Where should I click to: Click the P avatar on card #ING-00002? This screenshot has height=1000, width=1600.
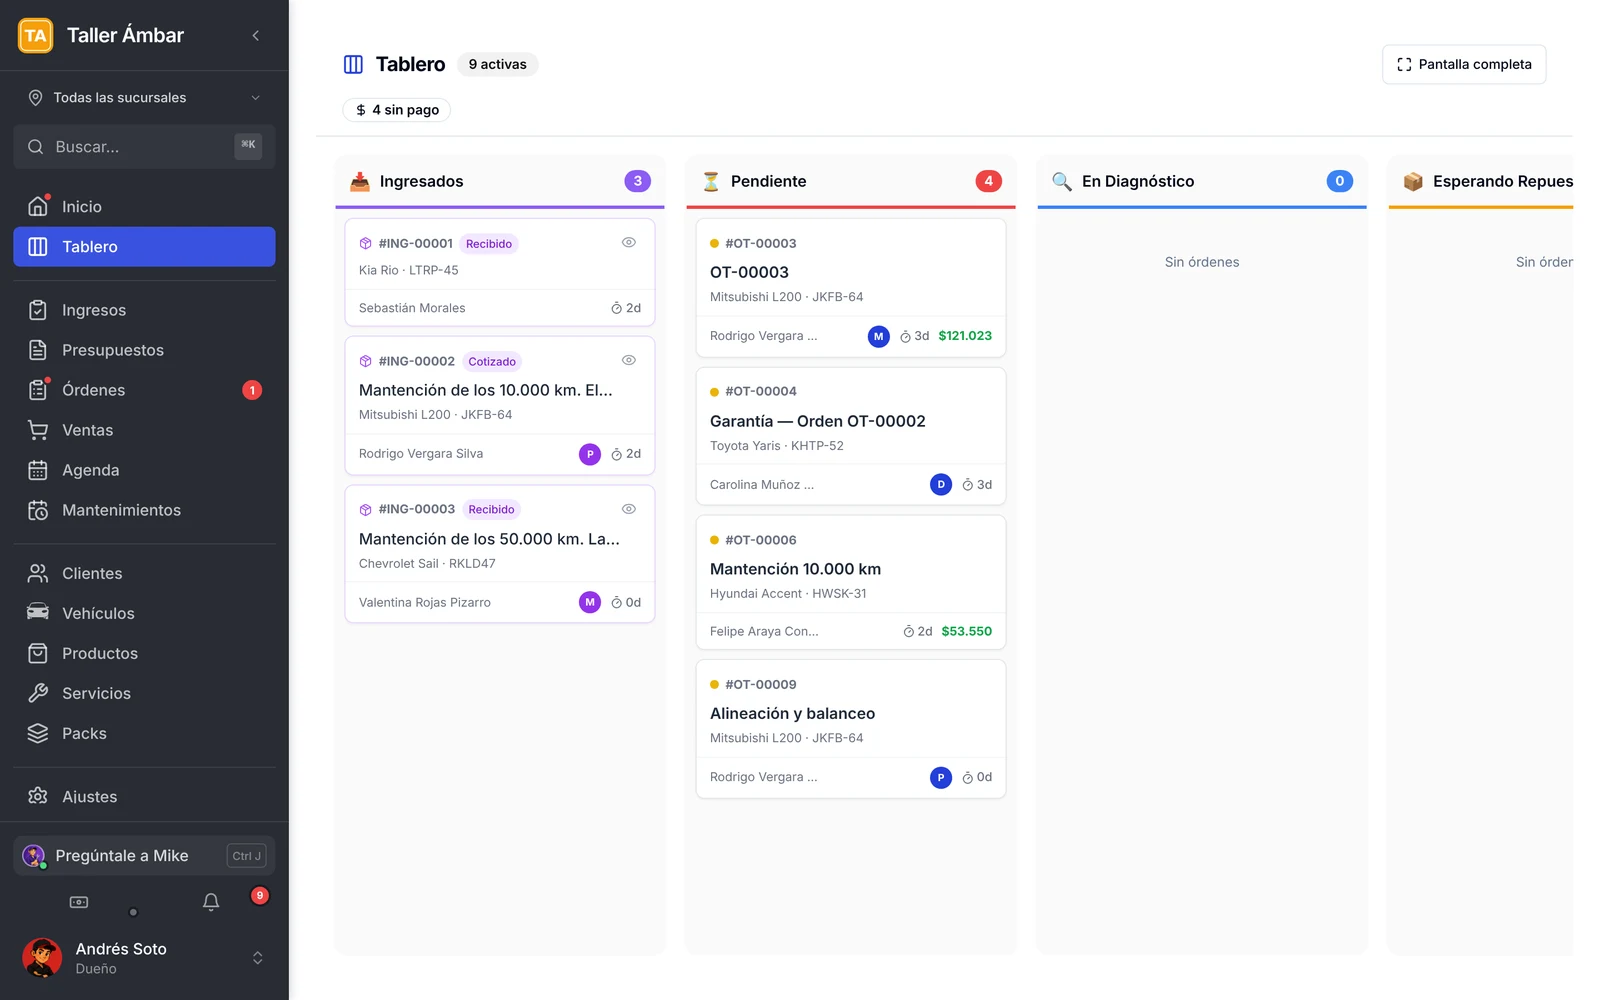click(x=590, y=455)
